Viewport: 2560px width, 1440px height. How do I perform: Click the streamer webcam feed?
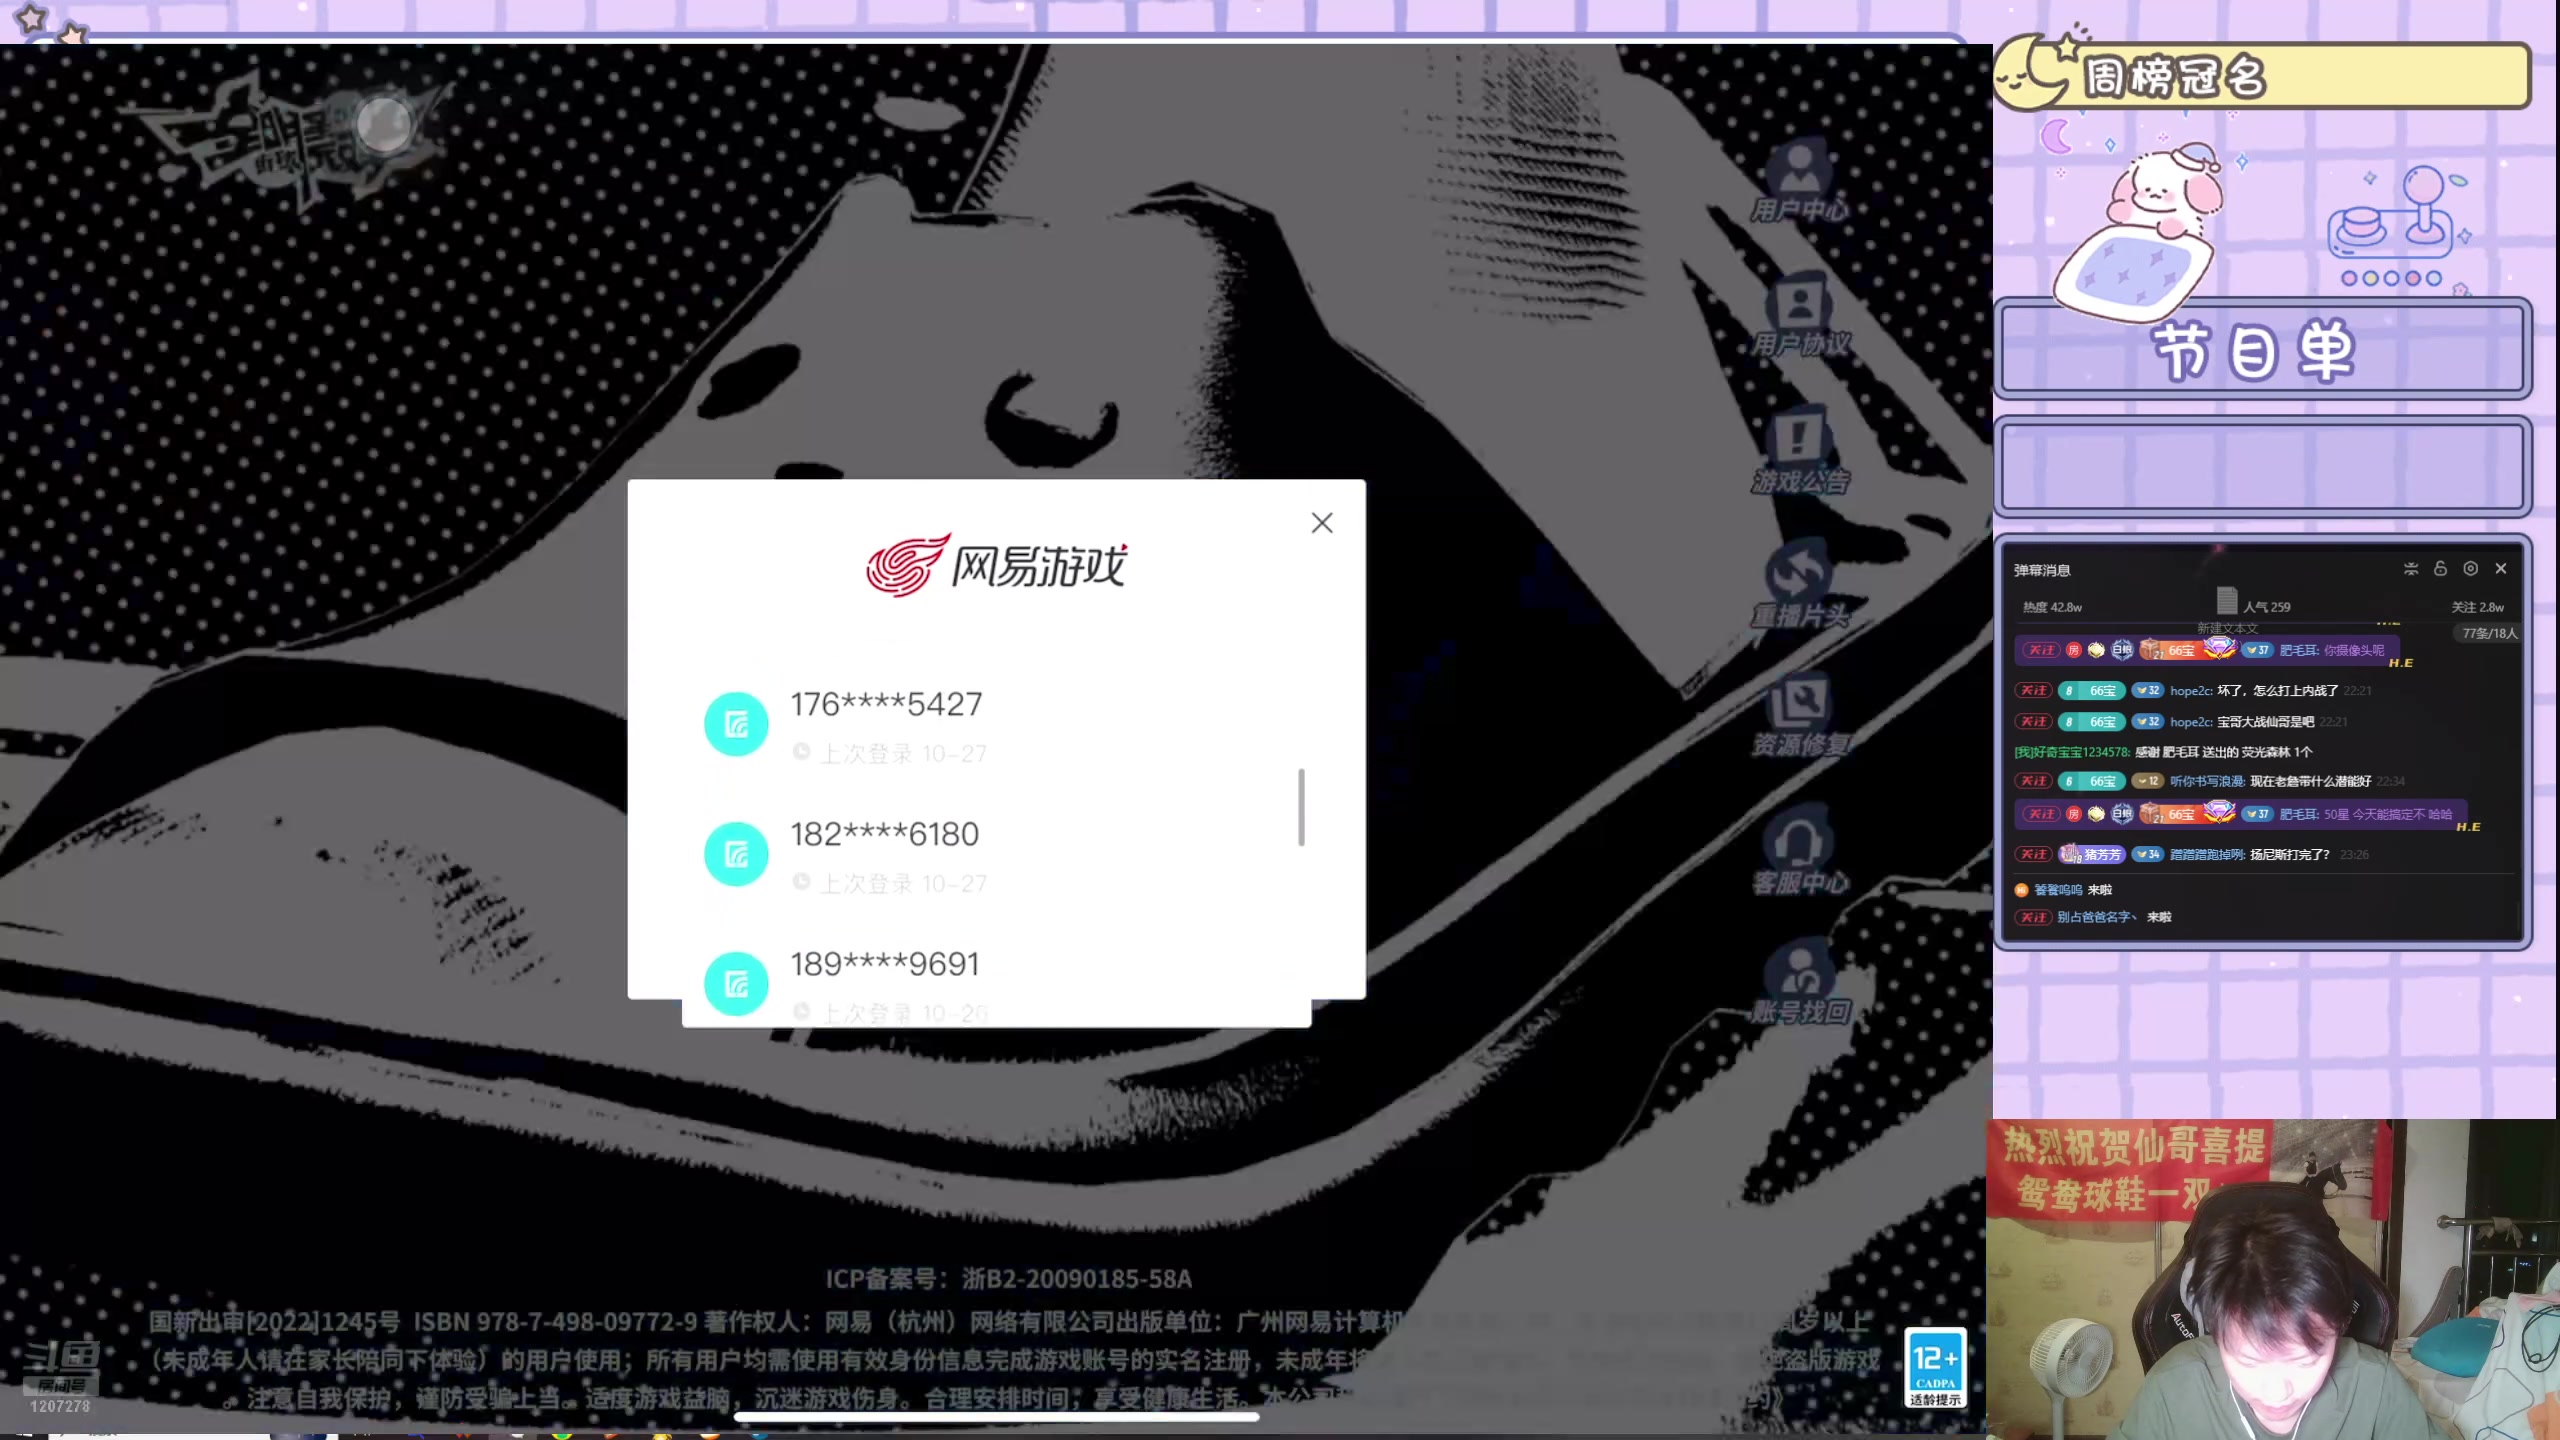pos(2271,1279)
